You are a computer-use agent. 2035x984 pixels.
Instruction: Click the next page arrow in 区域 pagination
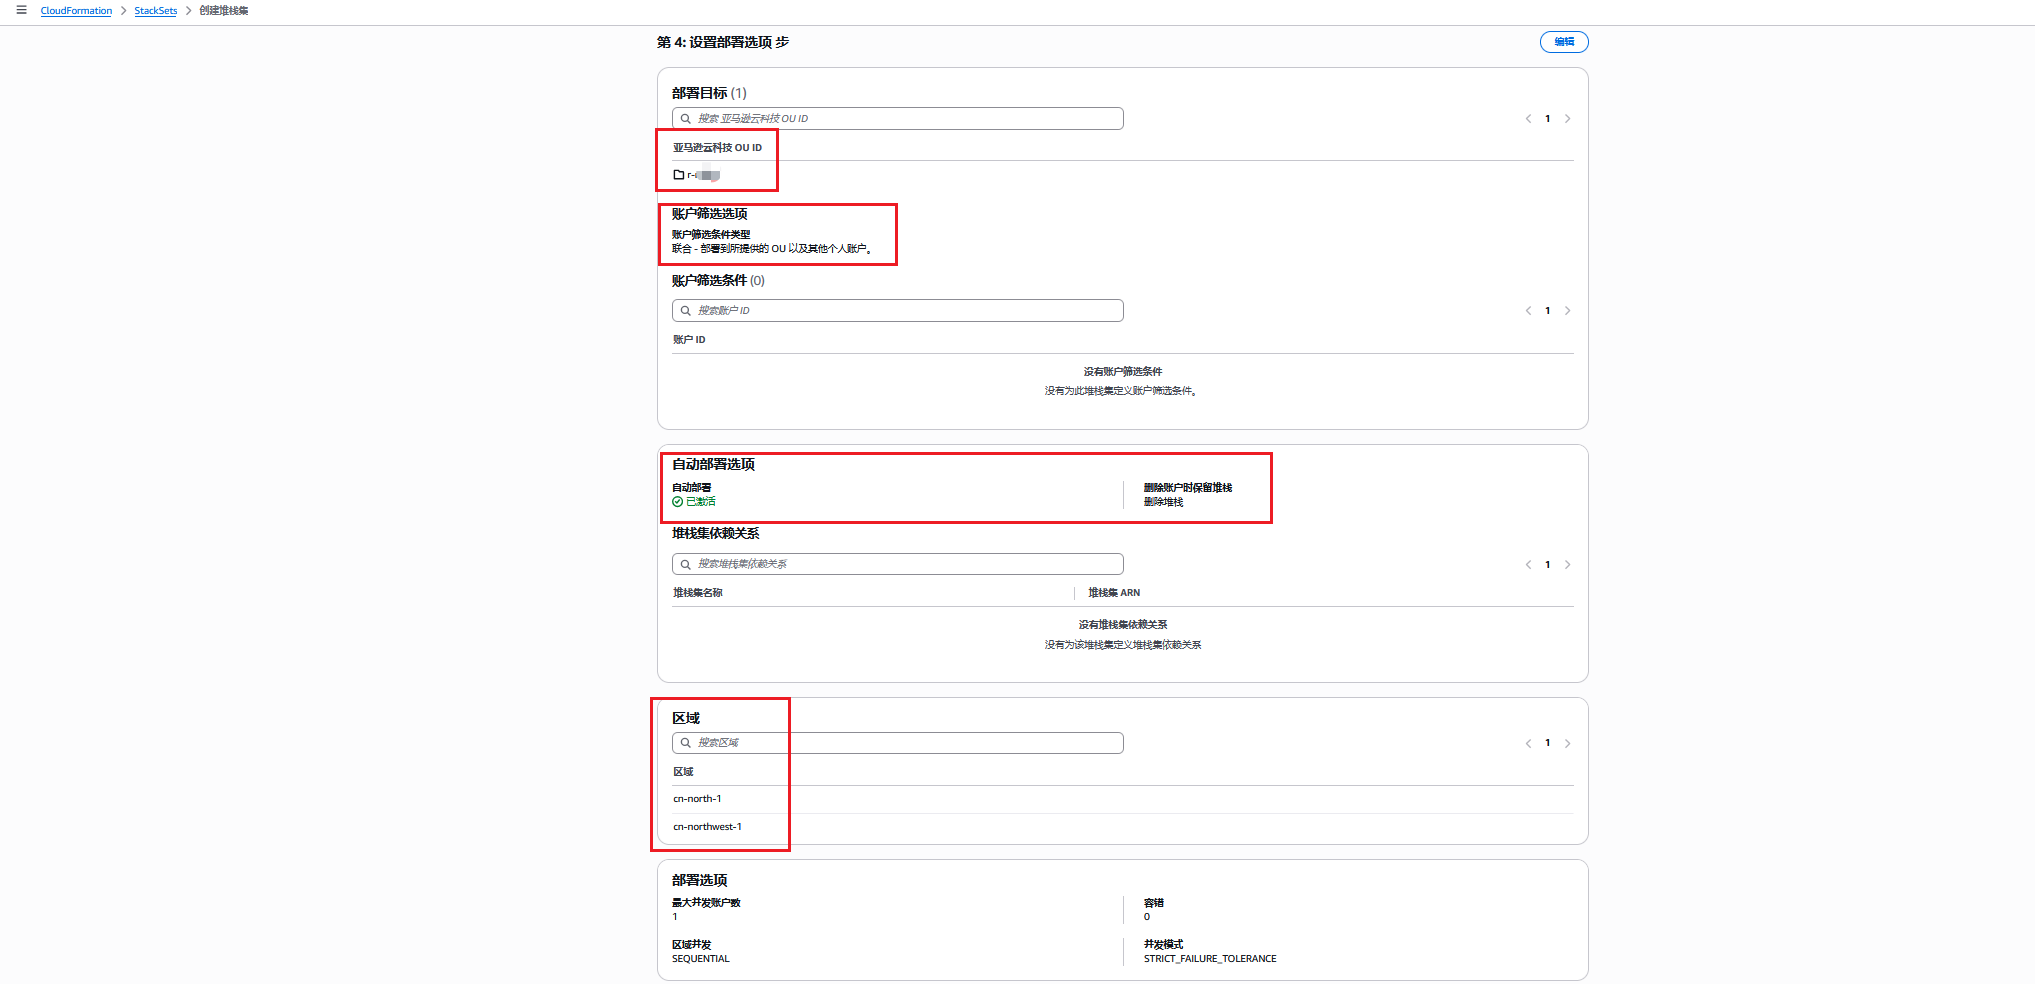click(x=1567, y=743)
